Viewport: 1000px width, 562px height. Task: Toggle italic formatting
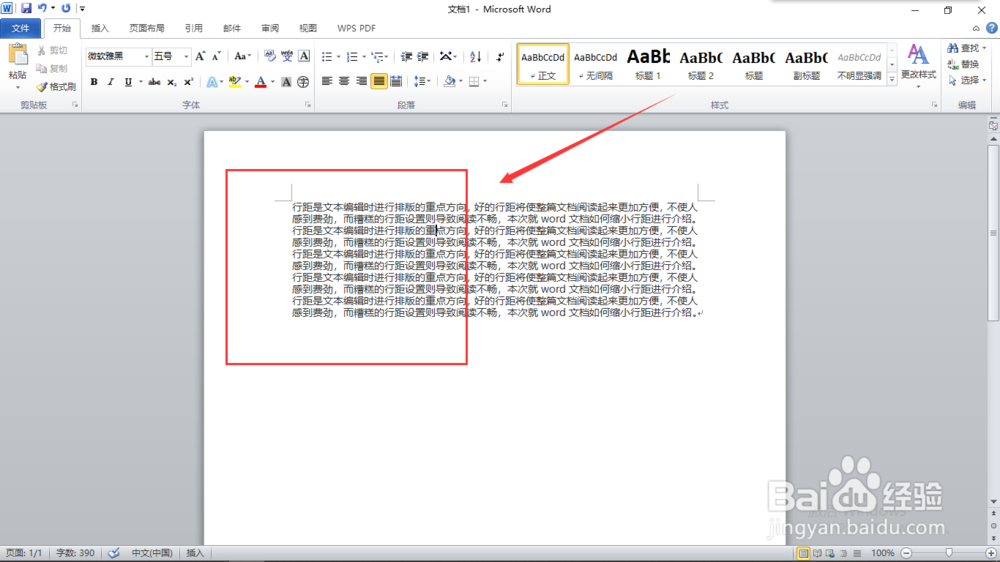[x=110, y=82]
